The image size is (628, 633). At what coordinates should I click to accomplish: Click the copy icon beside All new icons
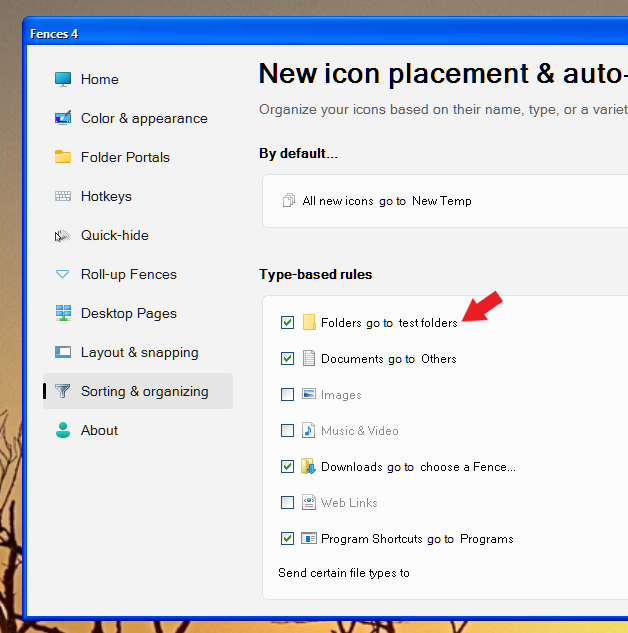289,200
